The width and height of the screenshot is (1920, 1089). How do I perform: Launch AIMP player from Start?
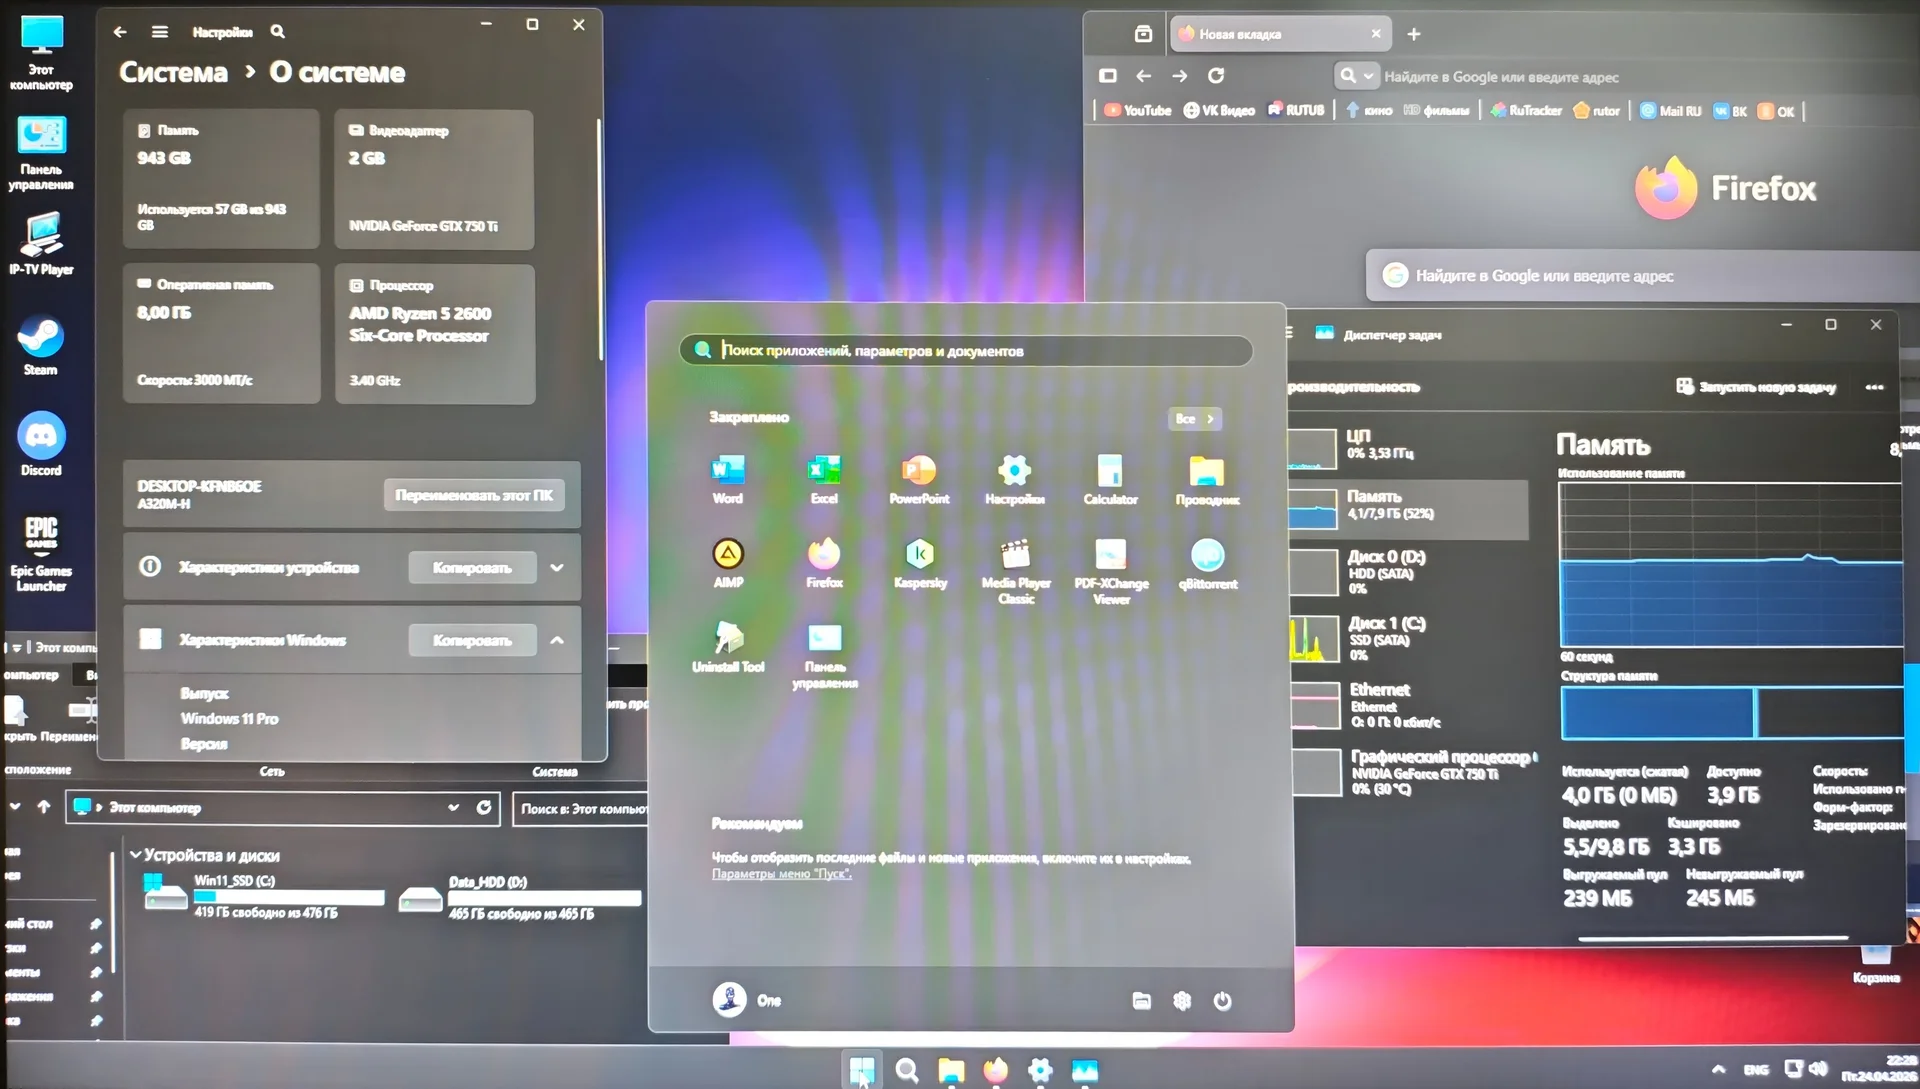pos(728,563)
